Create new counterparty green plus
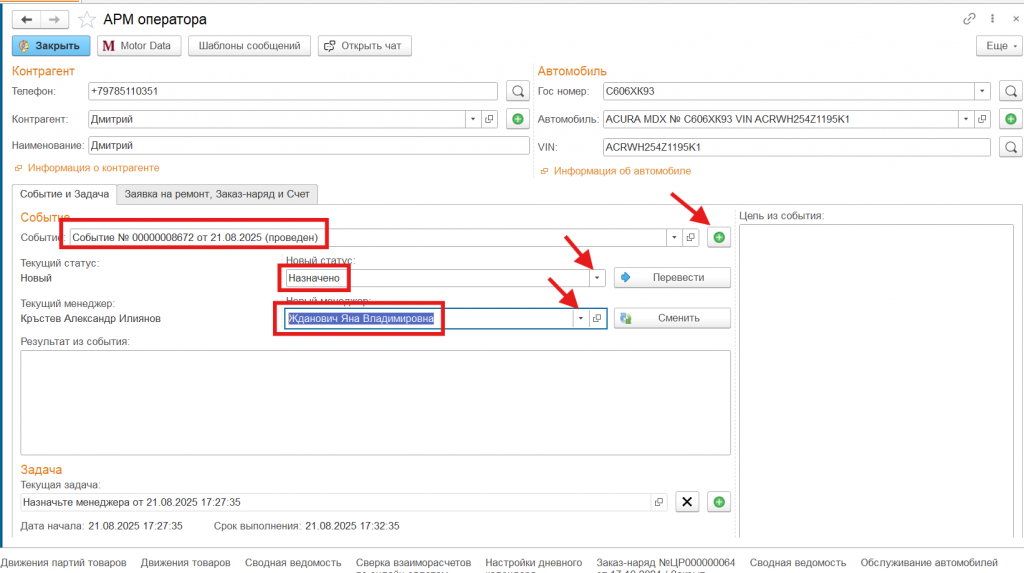Screen dimensions: 1024x573 [x=517, y=119]
